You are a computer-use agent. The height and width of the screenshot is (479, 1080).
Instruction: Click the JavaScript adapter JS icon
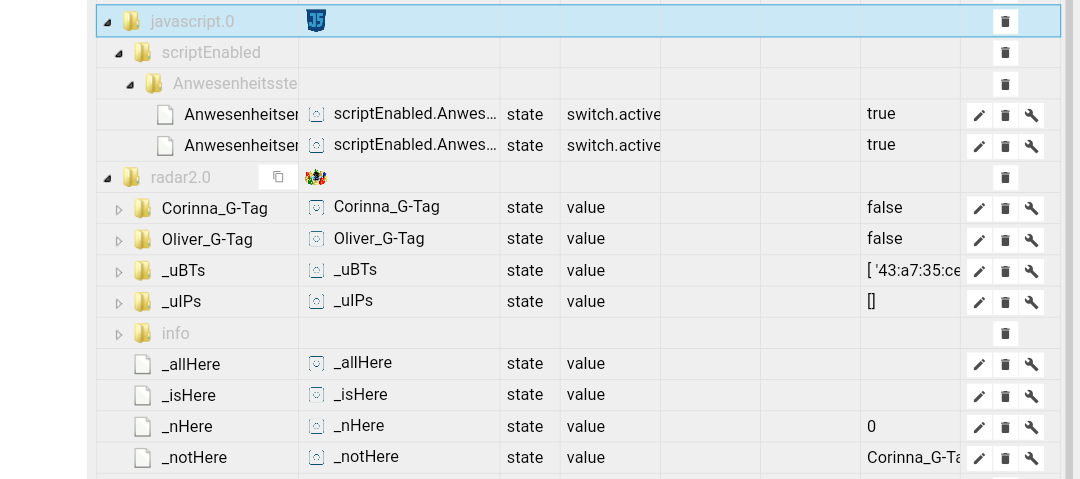pos(315,21)
